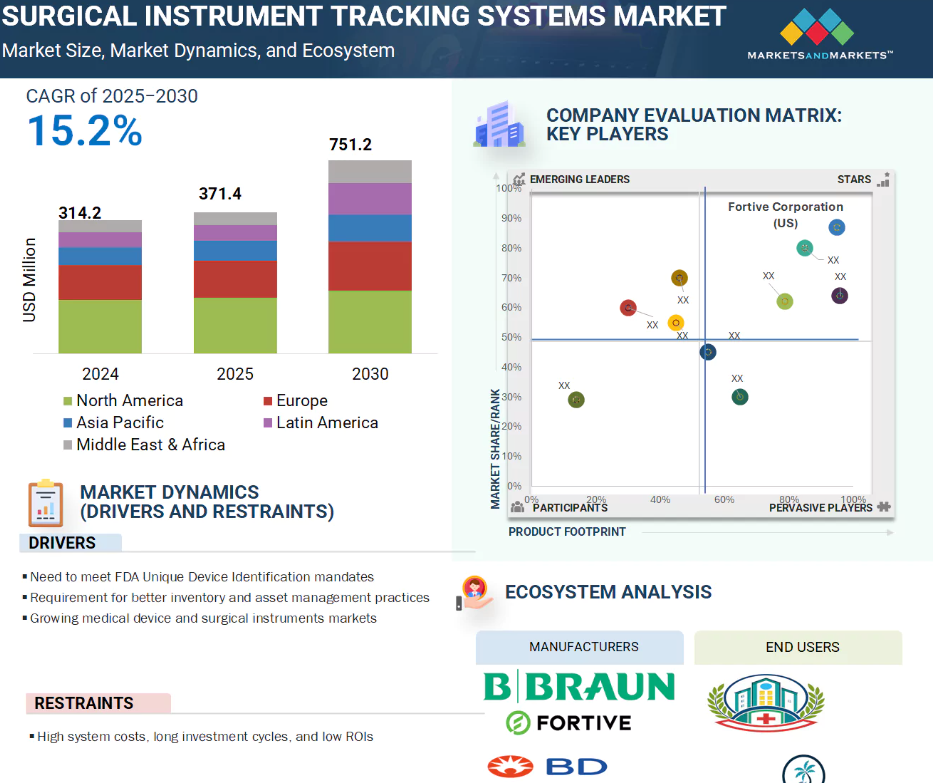936x783 pixels.
Task: Click the 2030 axis label under the chart
Action: coord(370,374)
